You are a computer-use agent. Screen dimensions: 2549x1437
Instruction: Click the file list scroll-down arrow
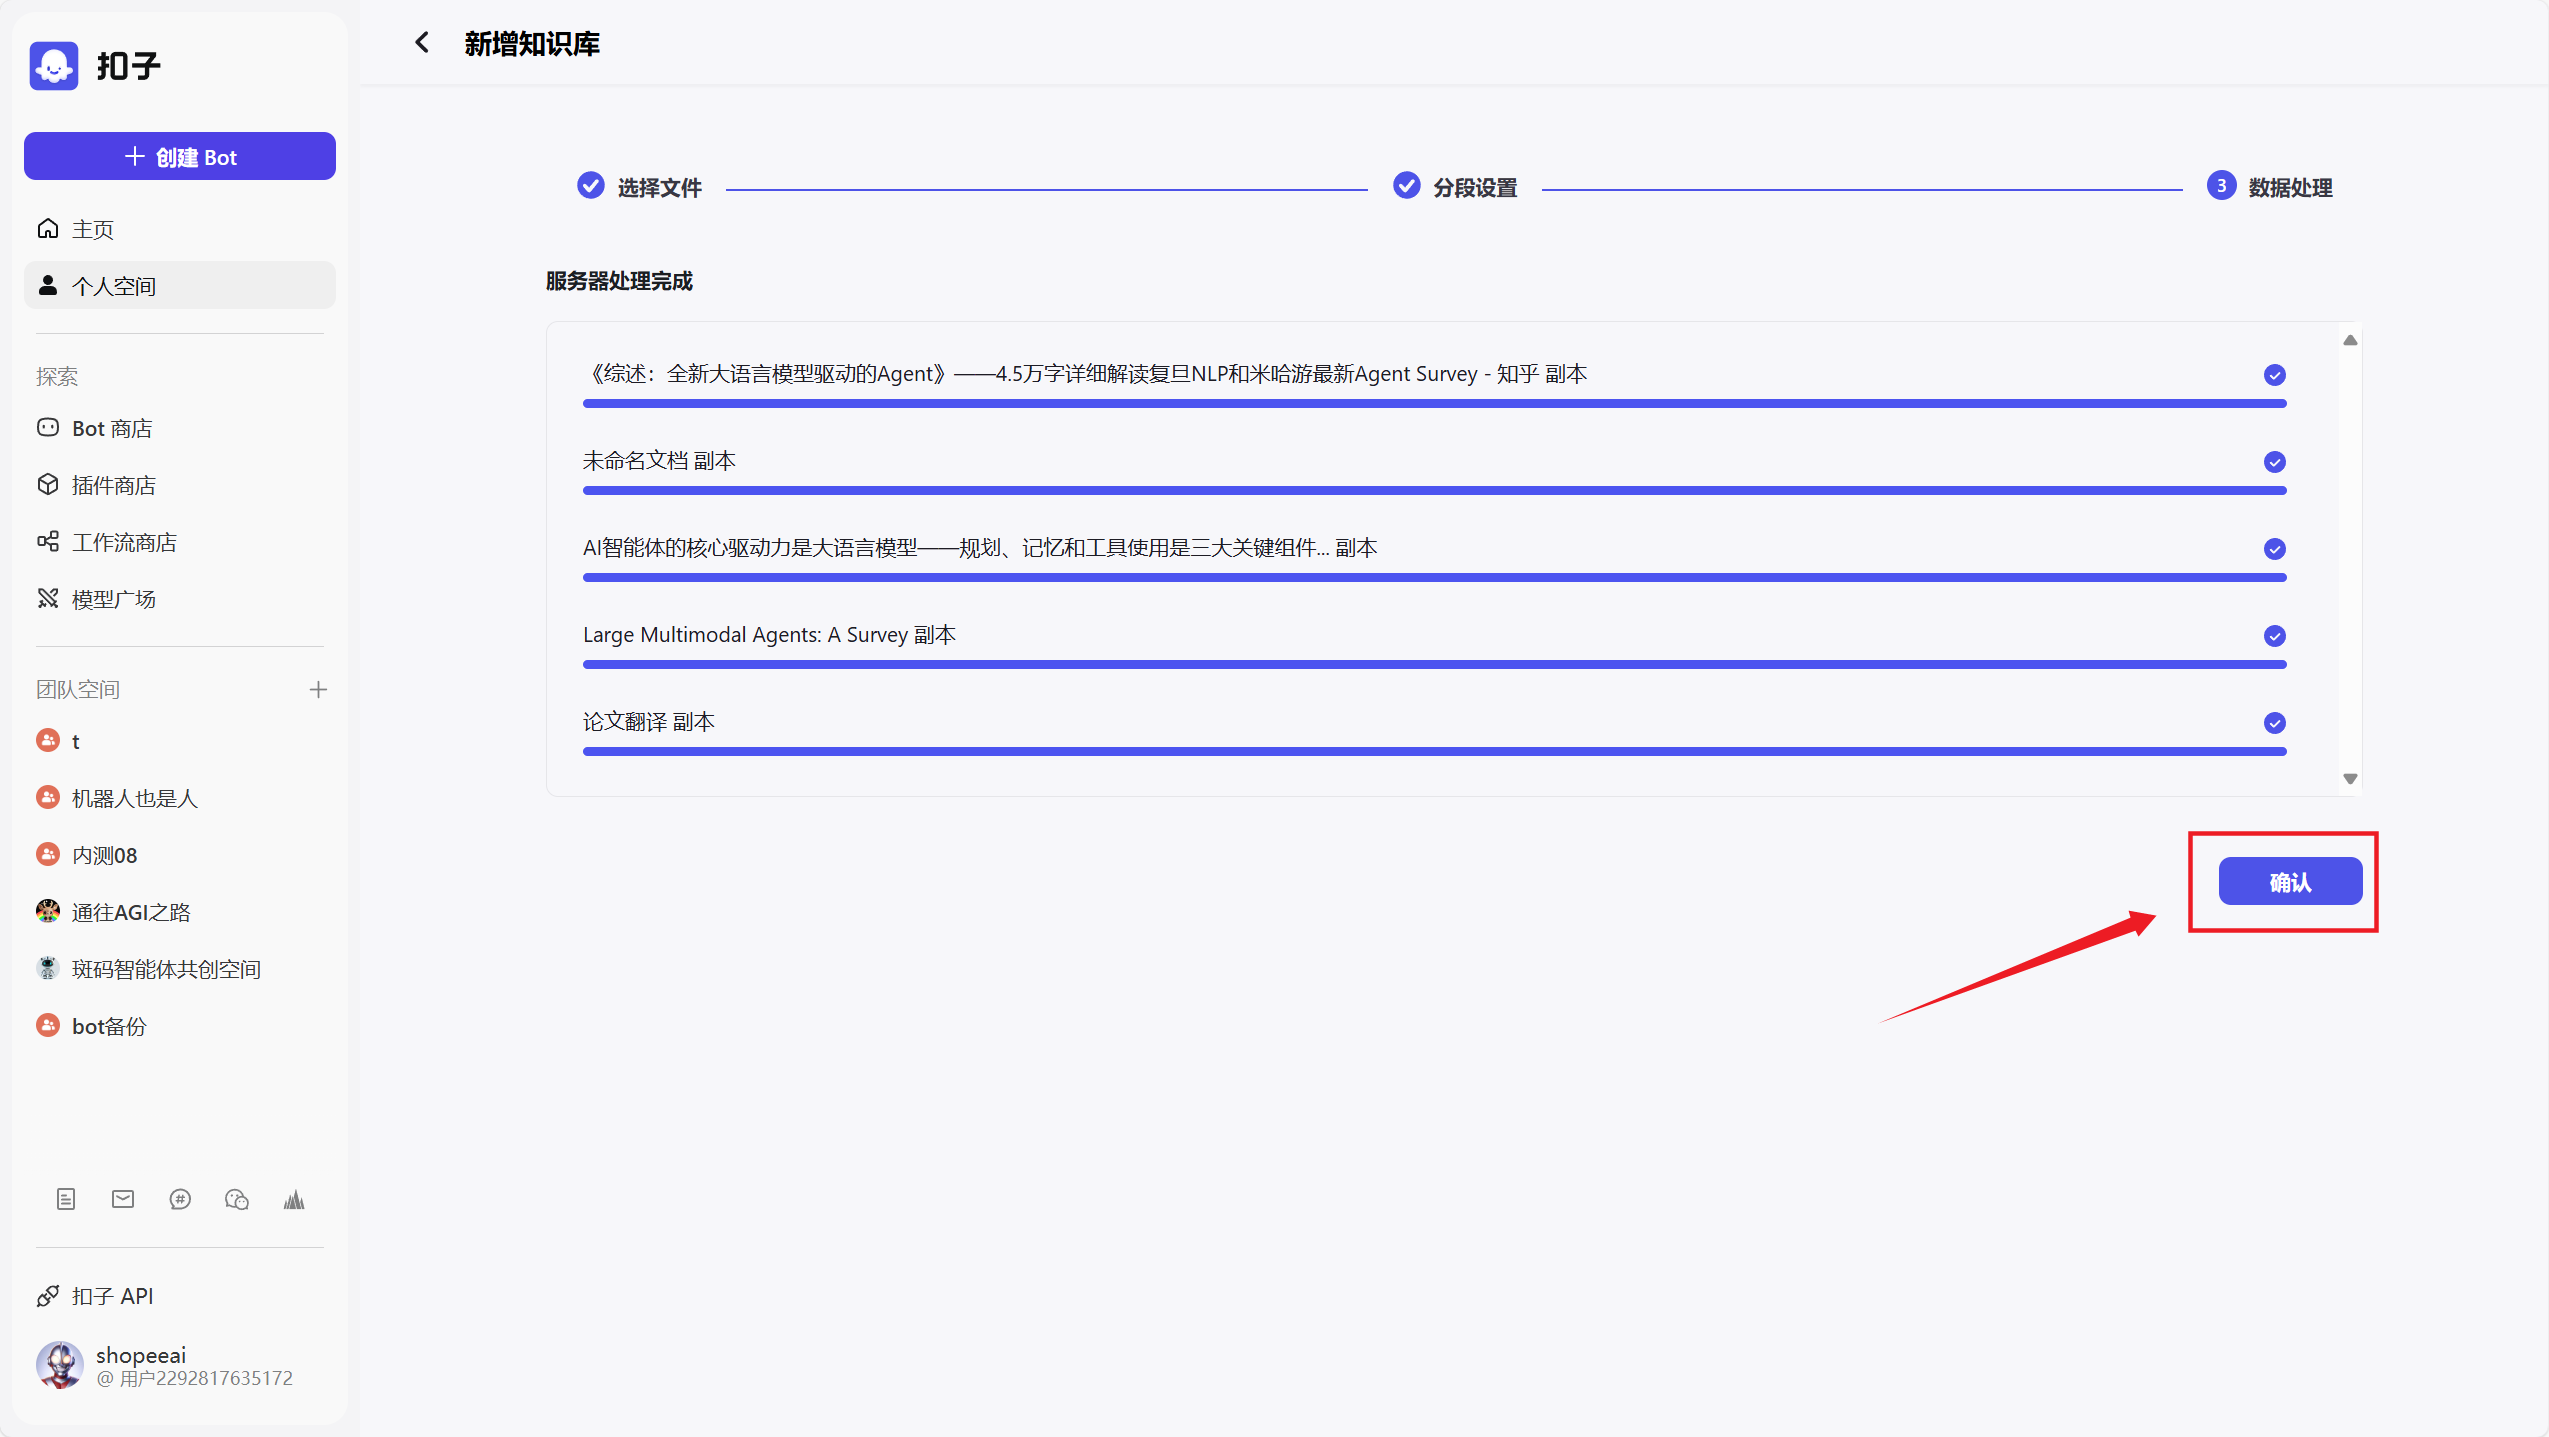tap(2350, 778)
